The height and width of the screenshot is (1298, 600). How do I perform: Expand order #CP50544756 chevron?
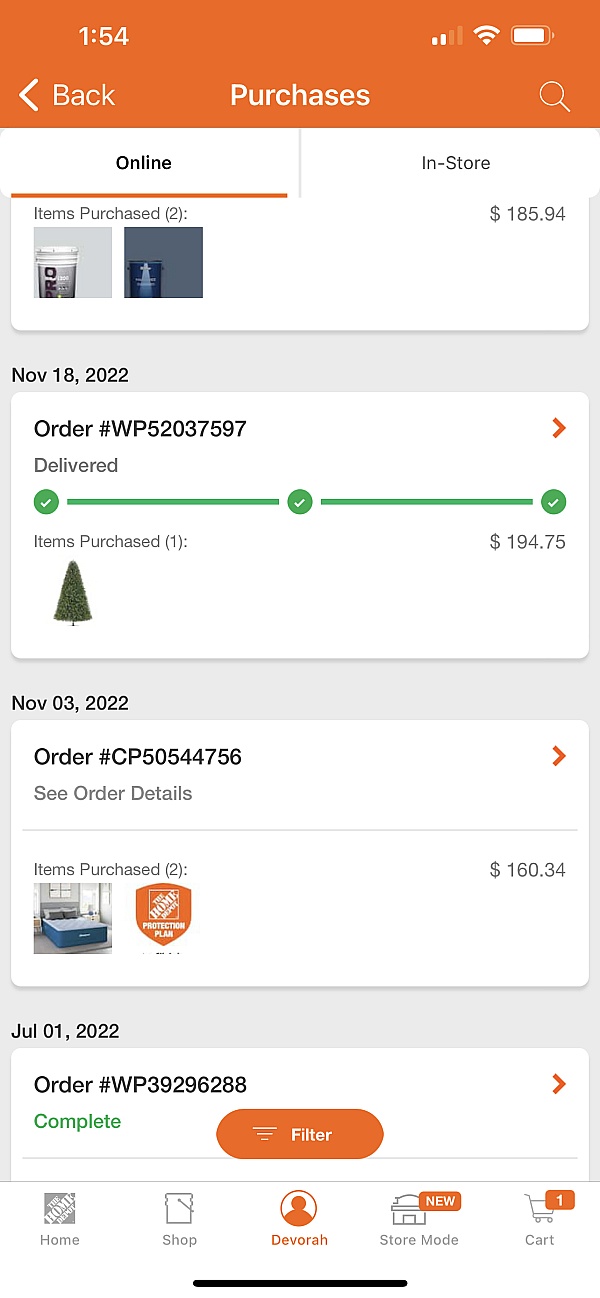pos(559,757)
